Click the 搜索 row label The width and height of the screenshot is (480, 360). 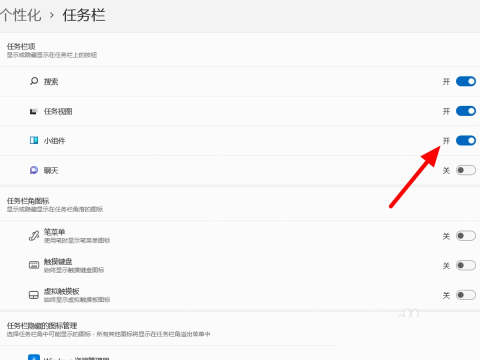coord(51,82)
